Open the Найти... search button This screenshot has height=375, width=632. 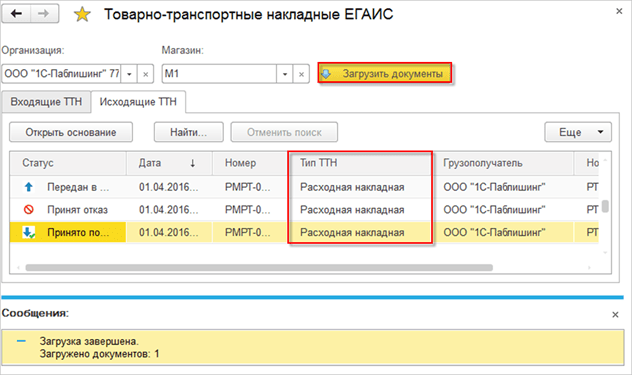tap(189, 132)
